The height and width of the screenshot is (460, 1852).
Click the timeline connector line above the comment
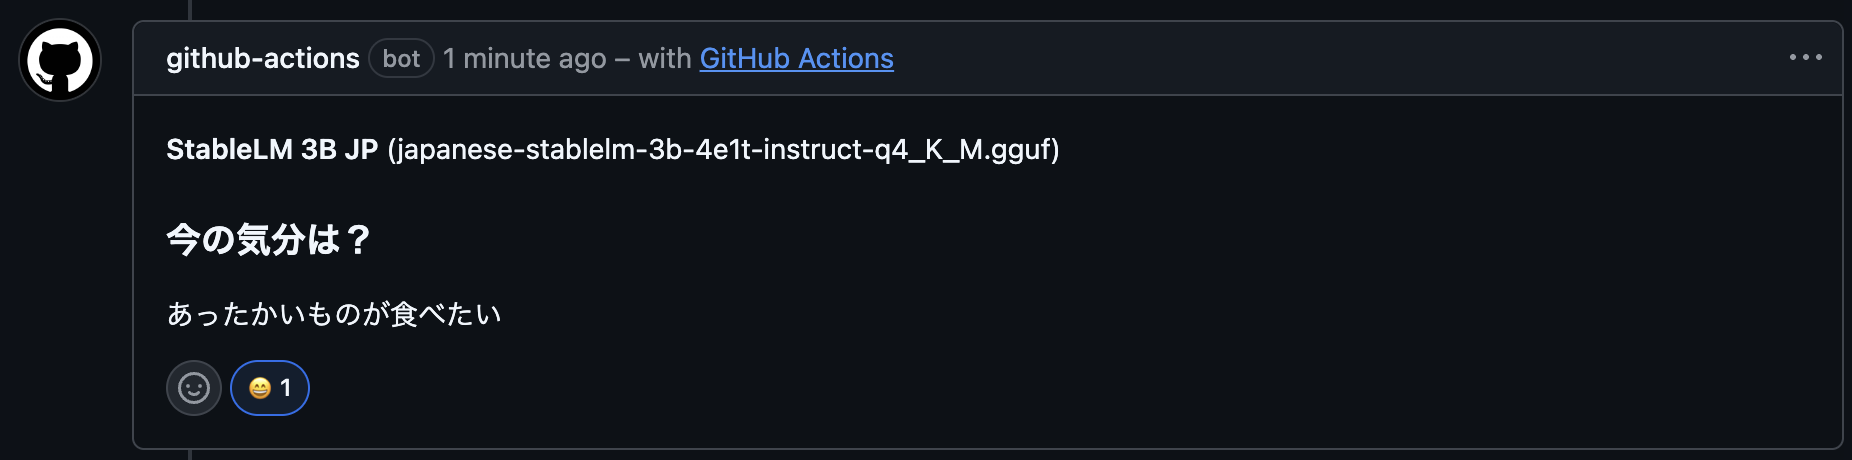189,9
